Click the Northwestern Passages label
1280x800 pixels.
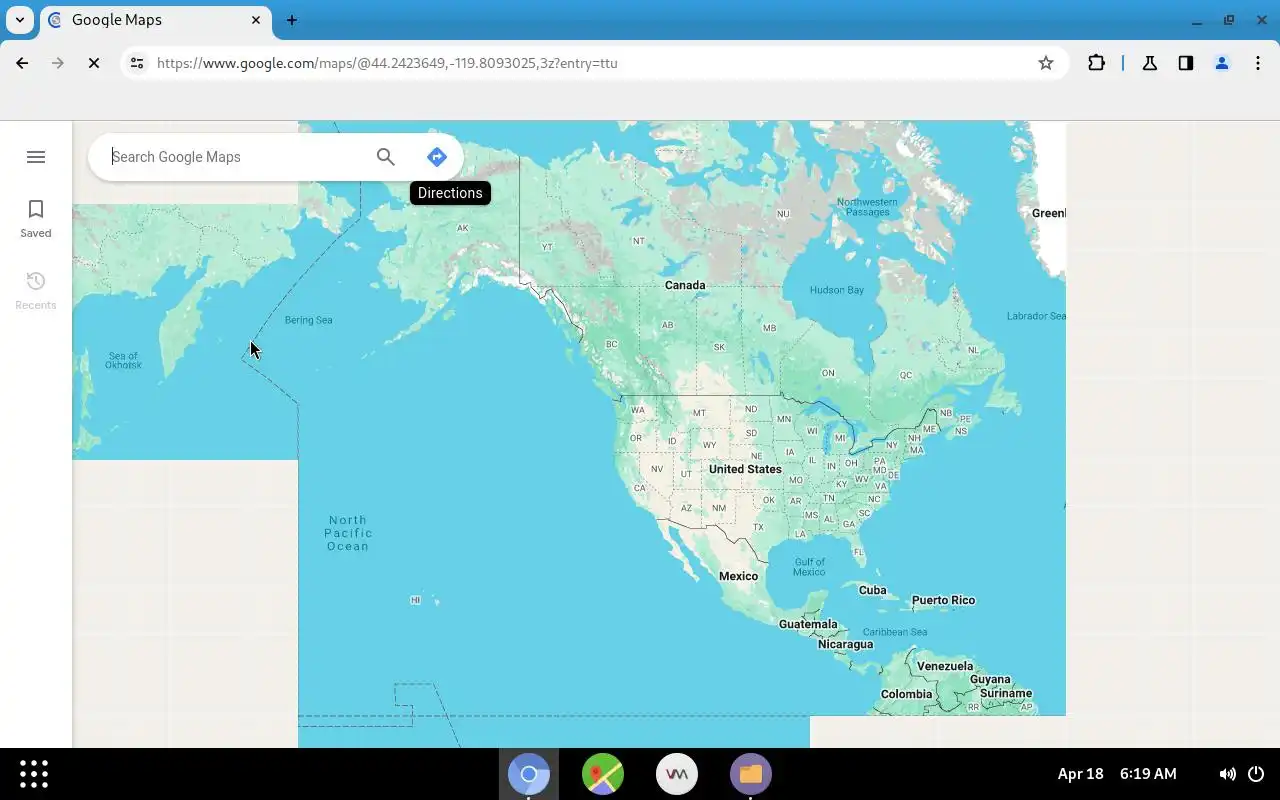click(x=867, y=207)
